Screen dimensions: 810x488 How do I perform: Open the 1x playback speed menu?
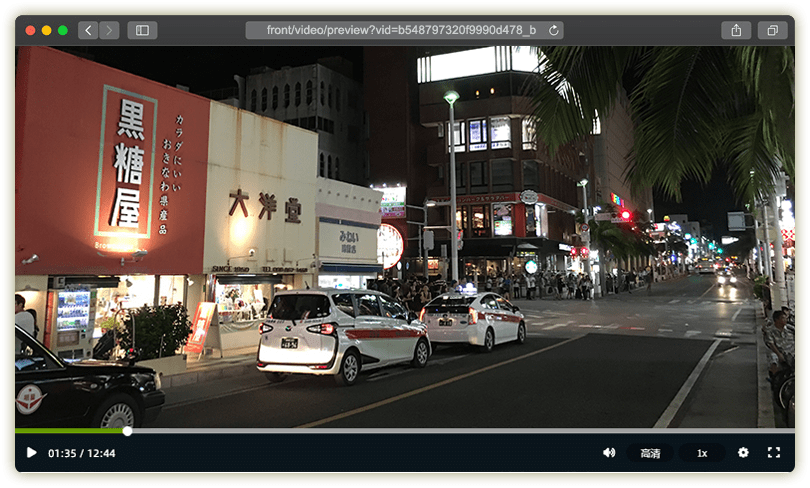(x=702, y=453)
